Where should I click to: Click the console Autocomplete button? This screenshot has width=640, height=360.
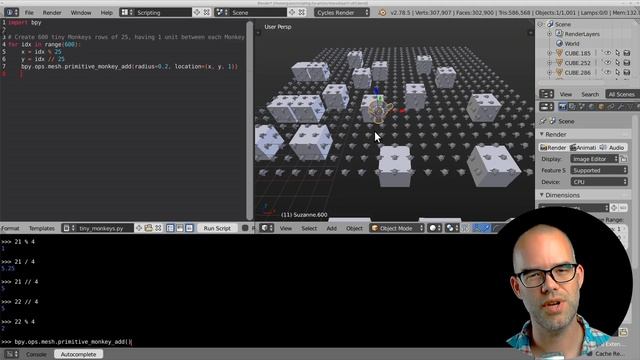click(x=78, y=354)
